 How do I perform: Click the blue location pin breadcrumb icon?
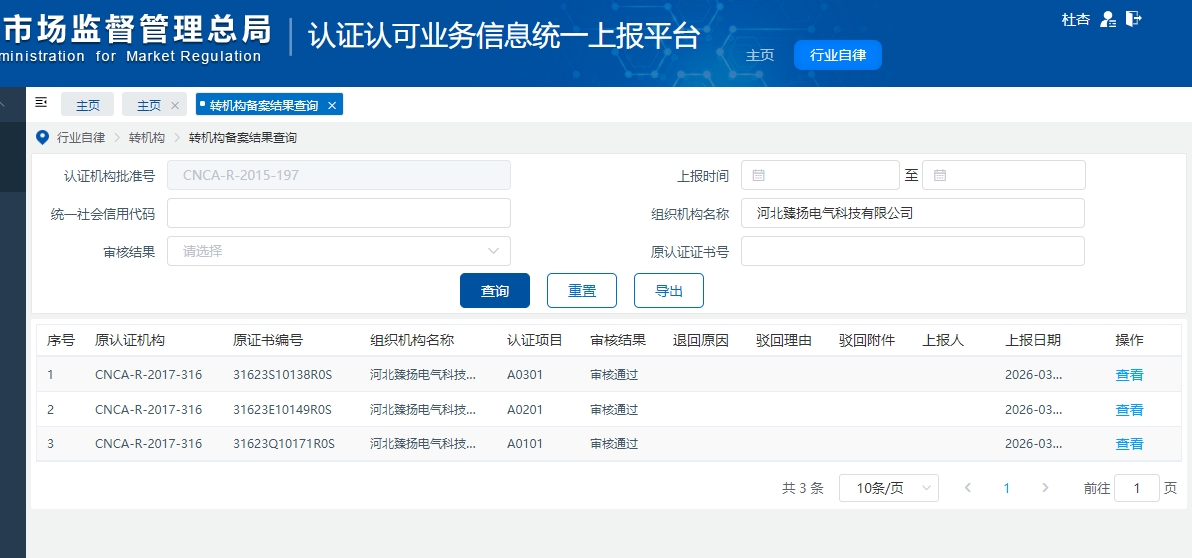[x=42, y=137]
